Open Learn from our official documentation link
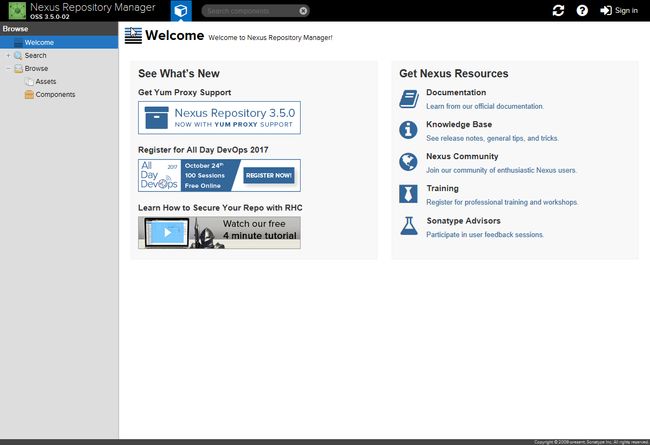Viewport: 650px width, 445px height. pos(485,106)
